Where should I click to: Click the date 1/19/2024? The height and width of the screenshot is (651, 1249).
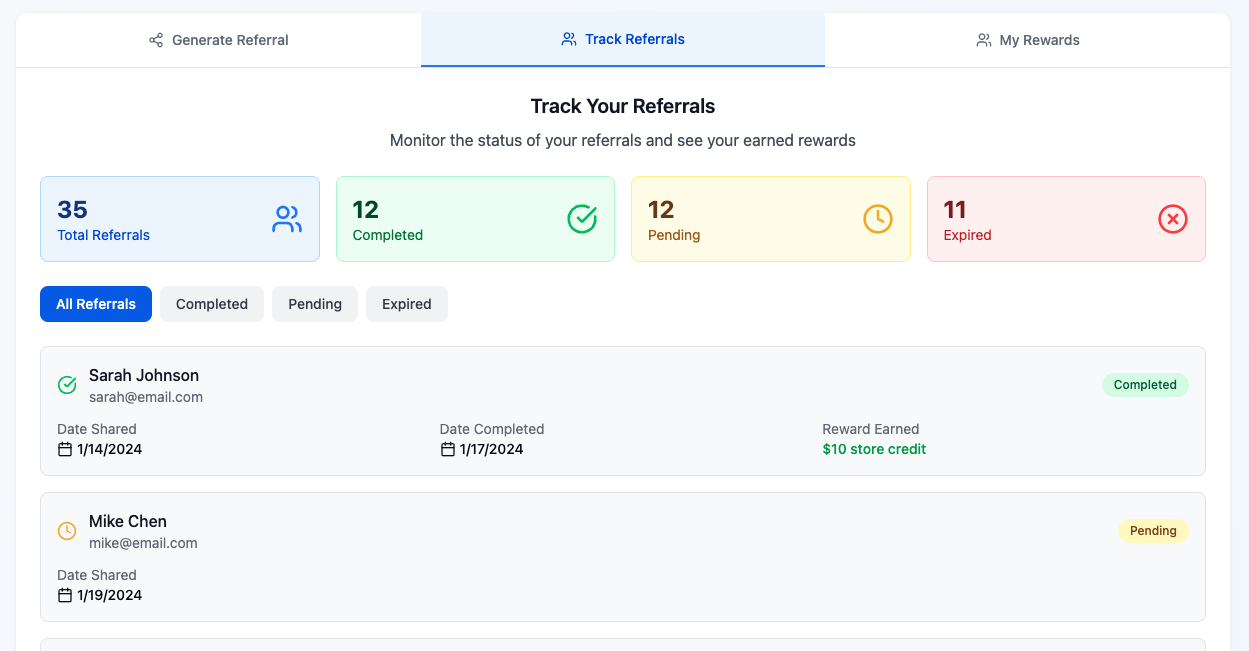click(110, 595)
